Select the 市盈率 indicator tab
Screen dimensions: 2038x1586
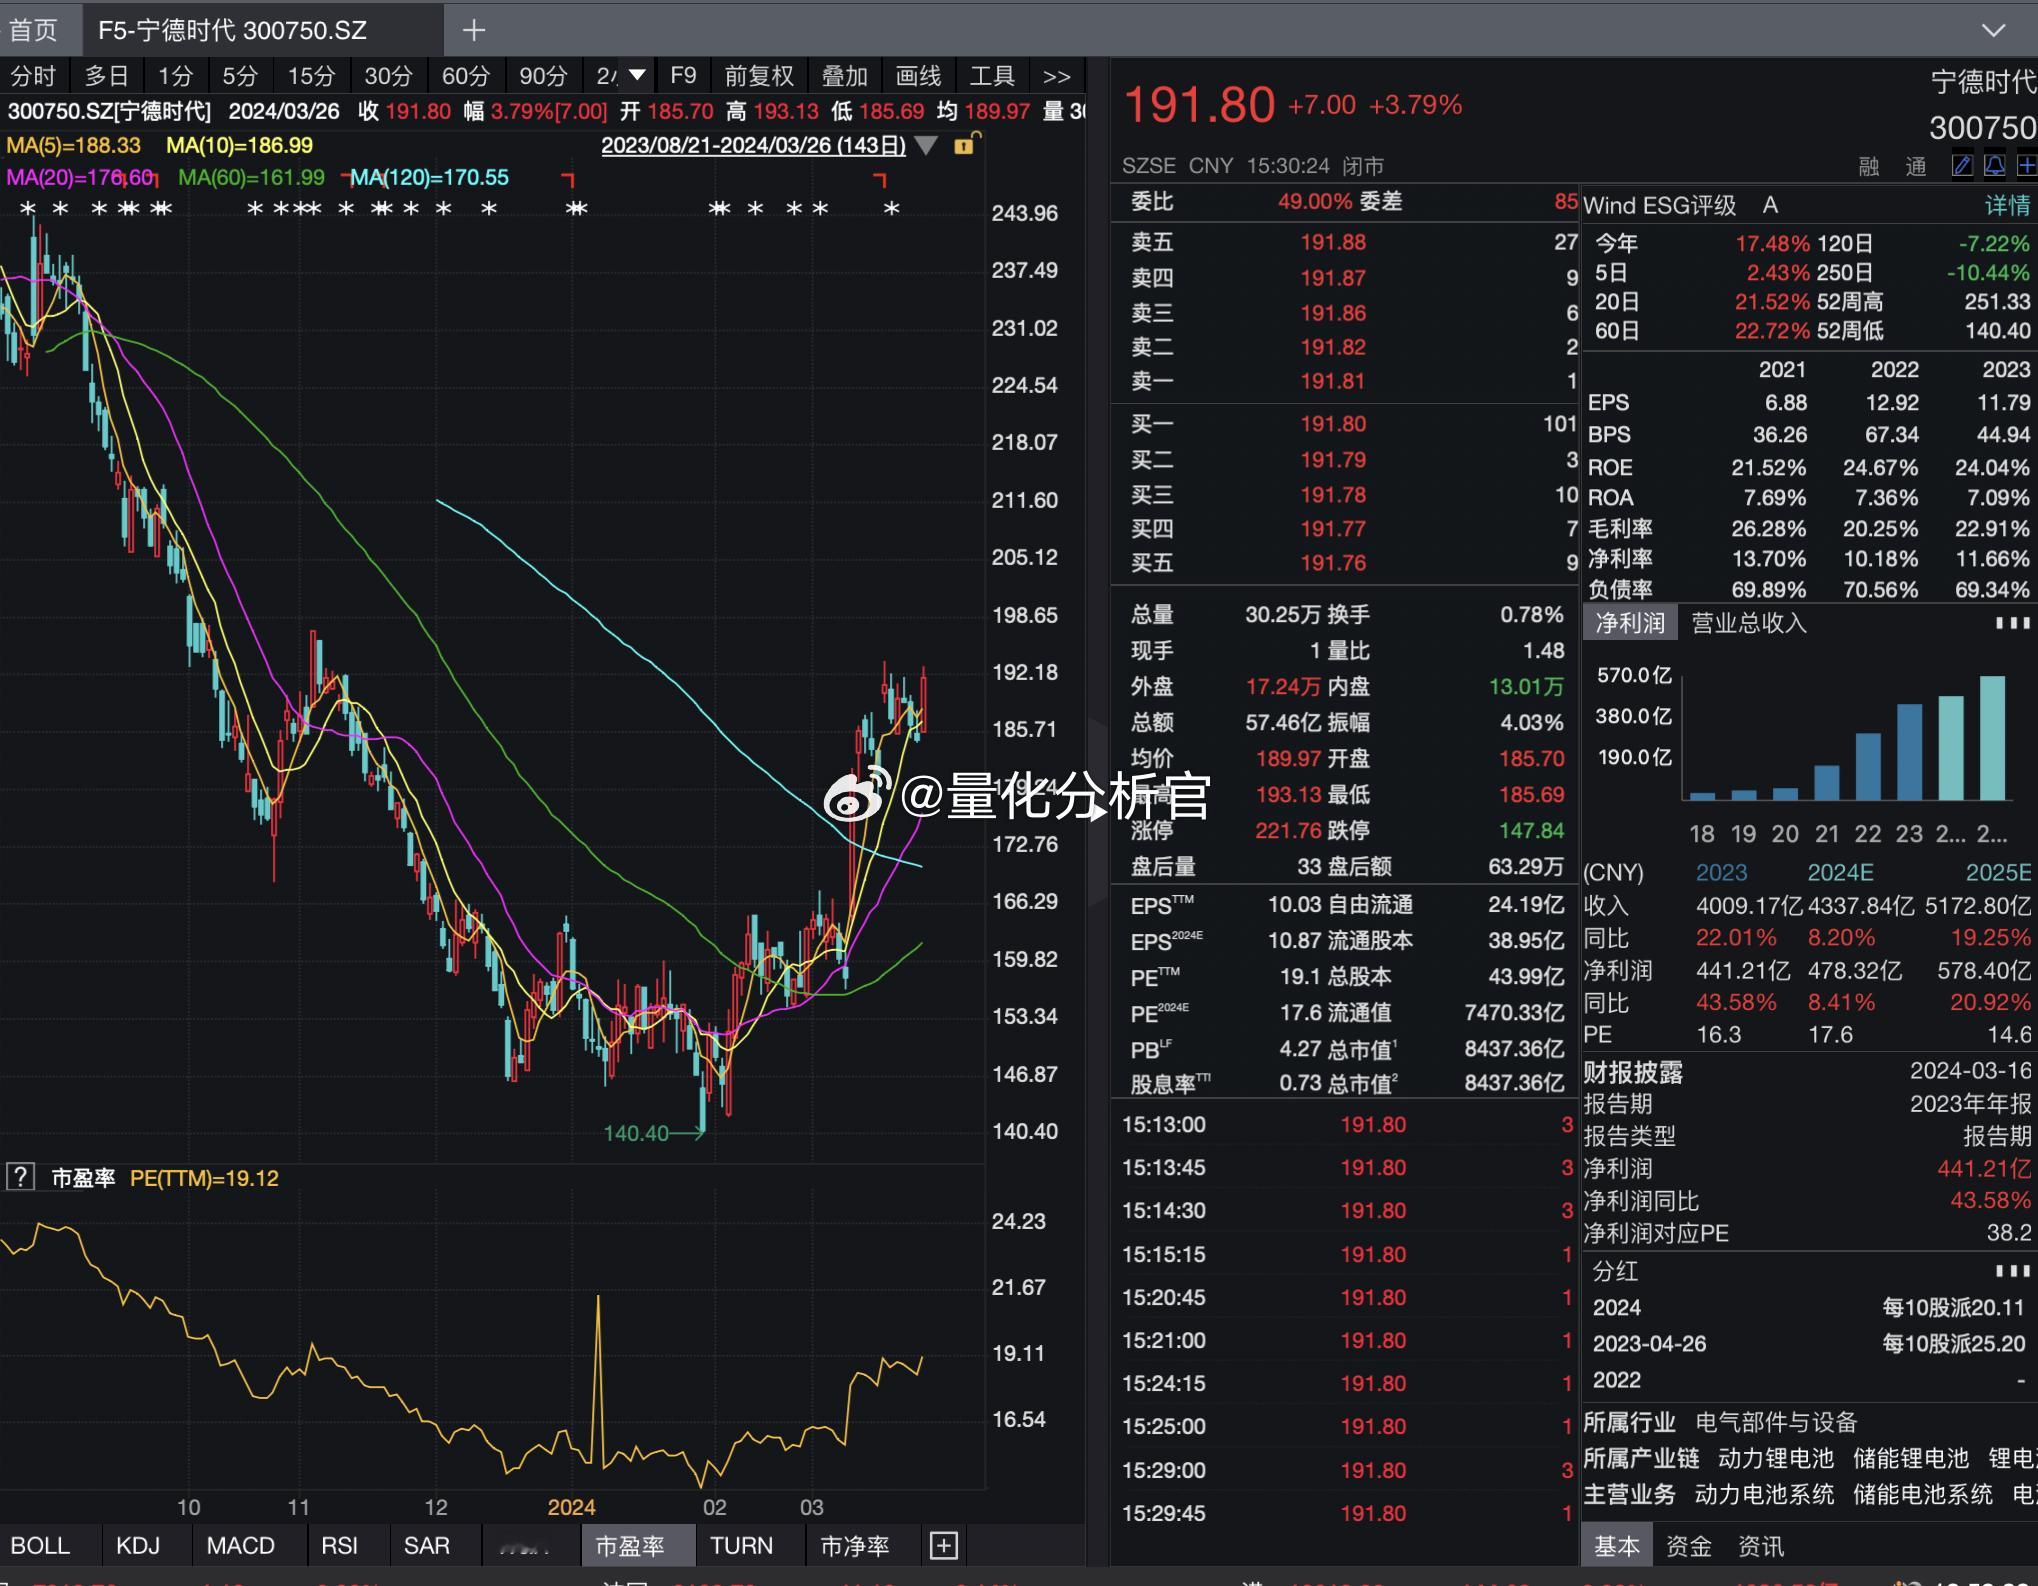tap(638, 1545)
